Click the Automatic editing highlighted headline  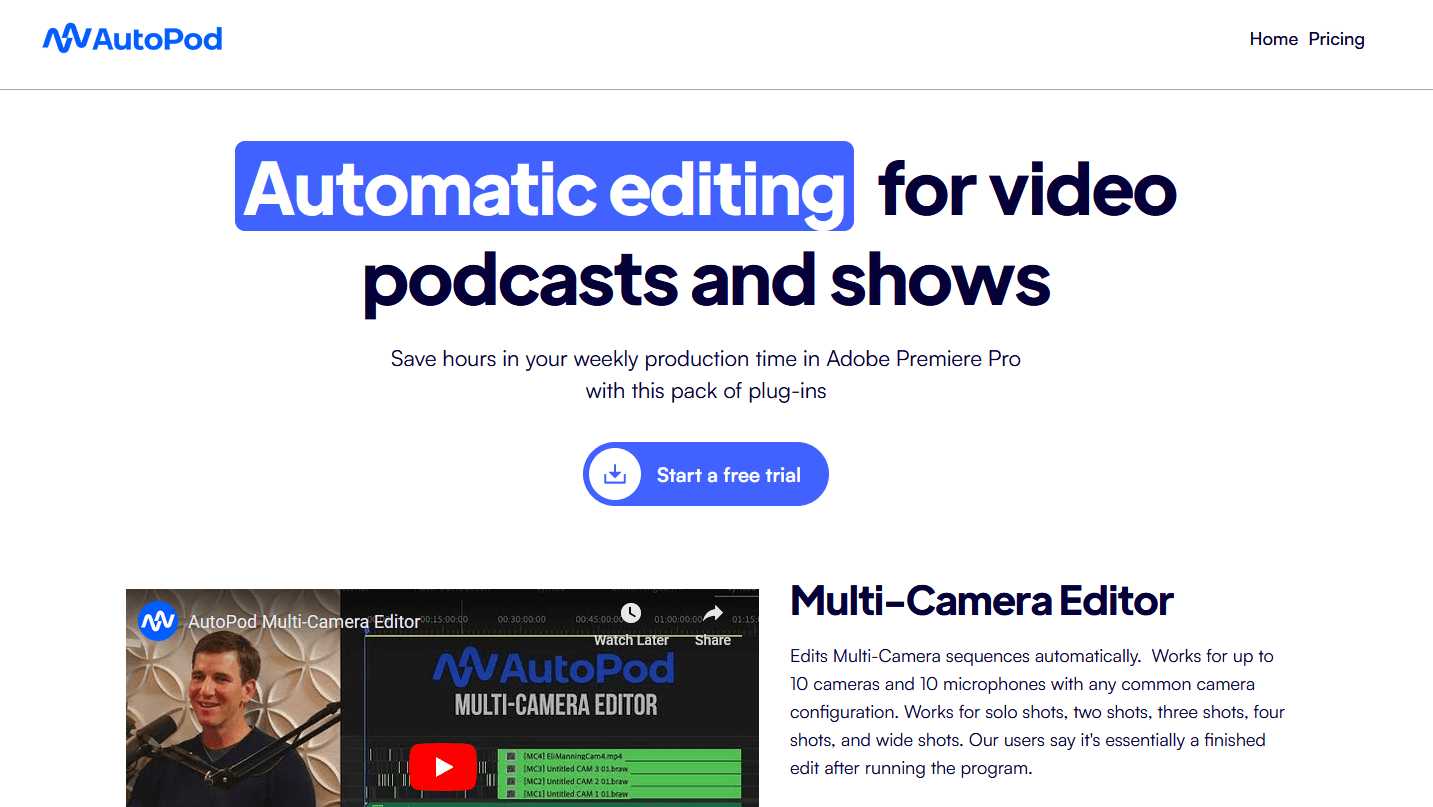tap(544, 186)
